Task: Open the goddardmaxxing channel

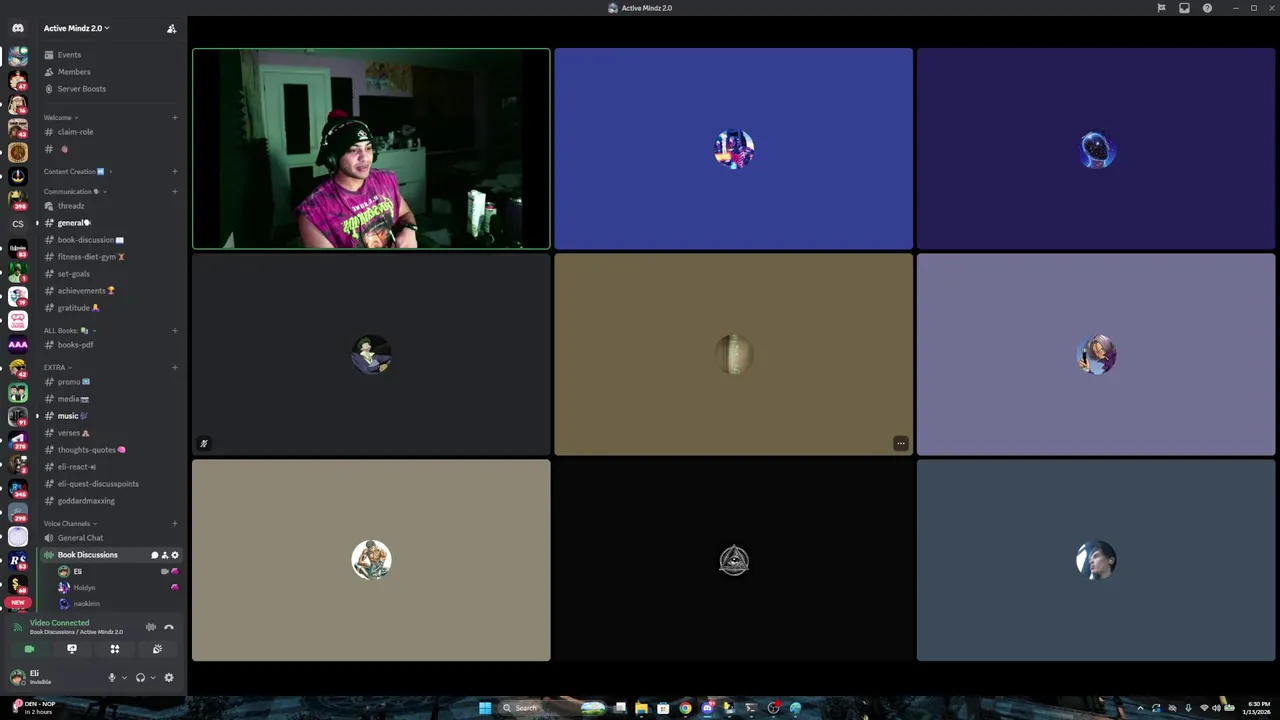Action: coord(111,501)
